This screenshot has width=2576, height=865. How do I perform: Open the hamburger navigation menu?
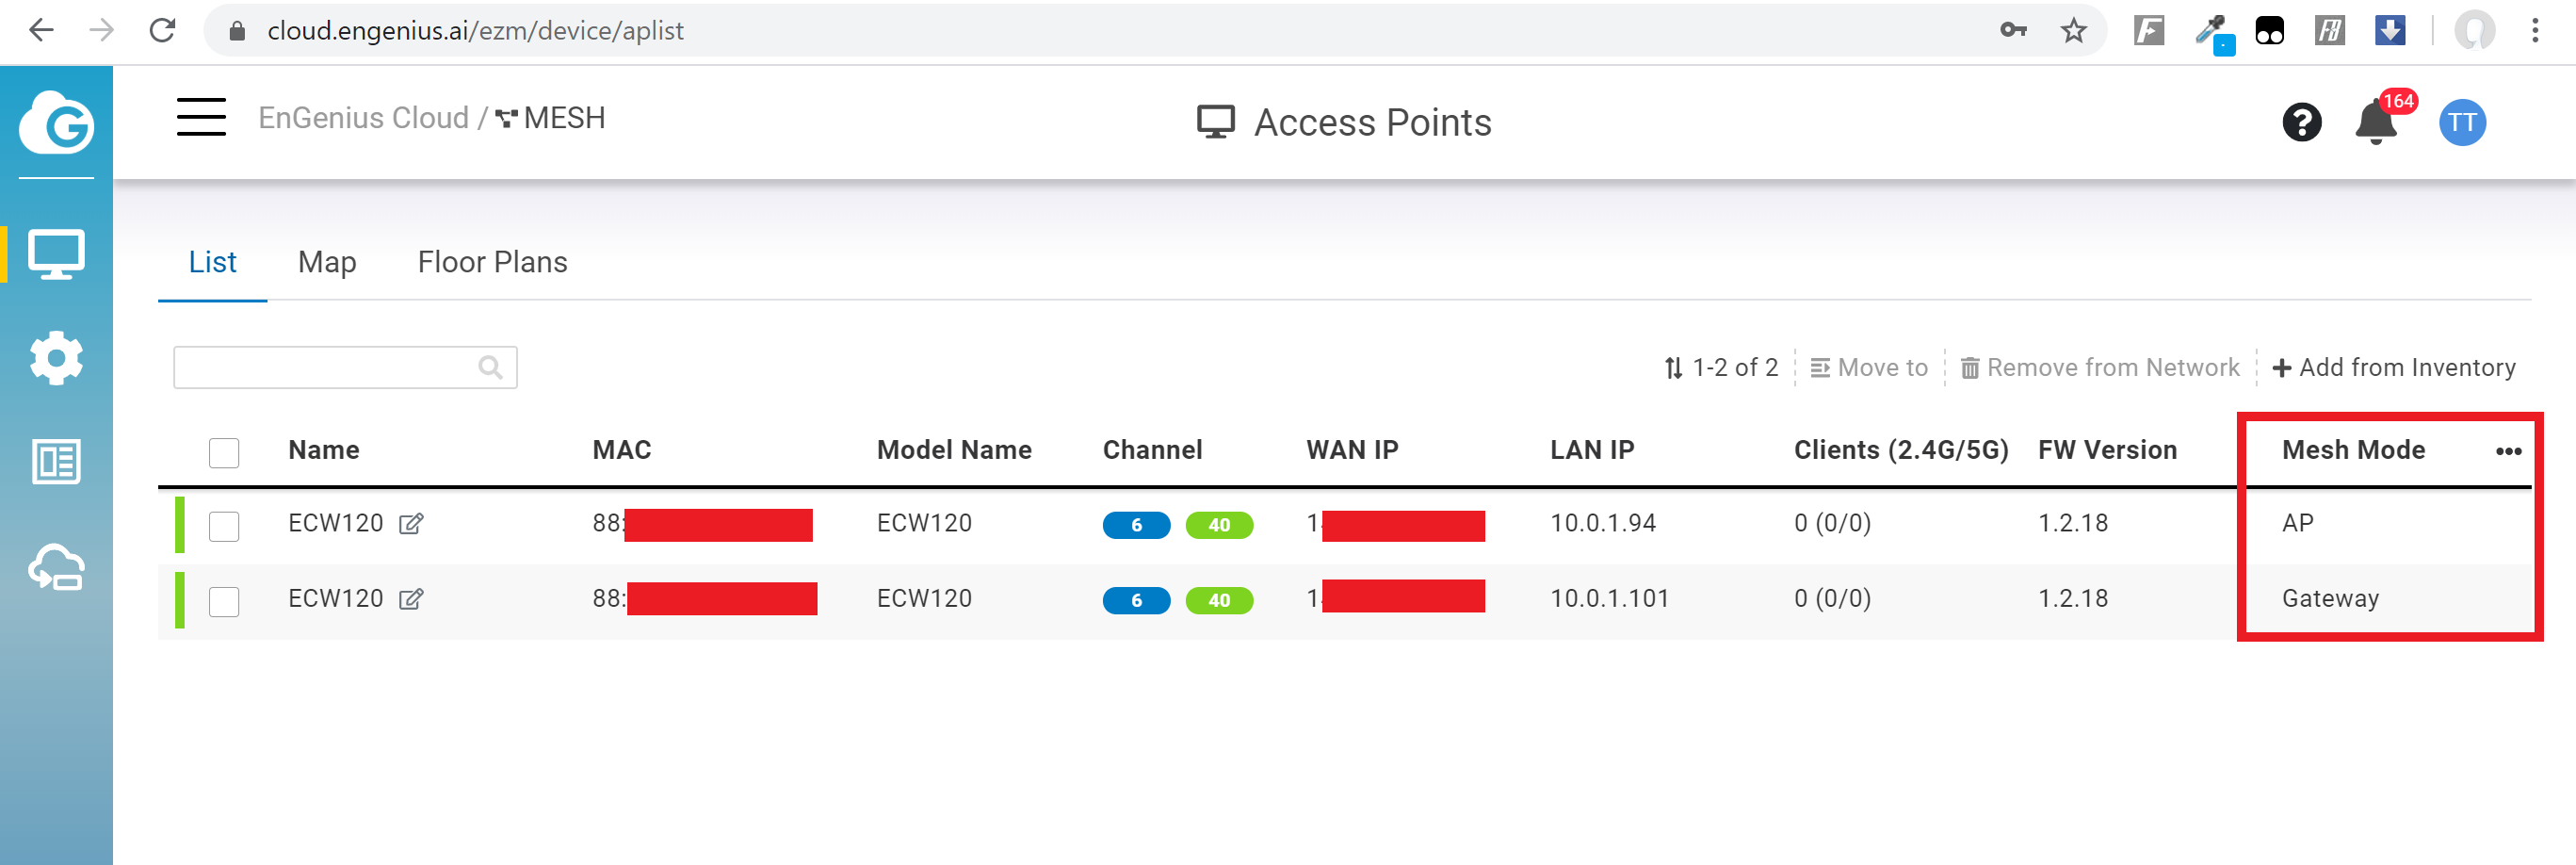[201, 117]
